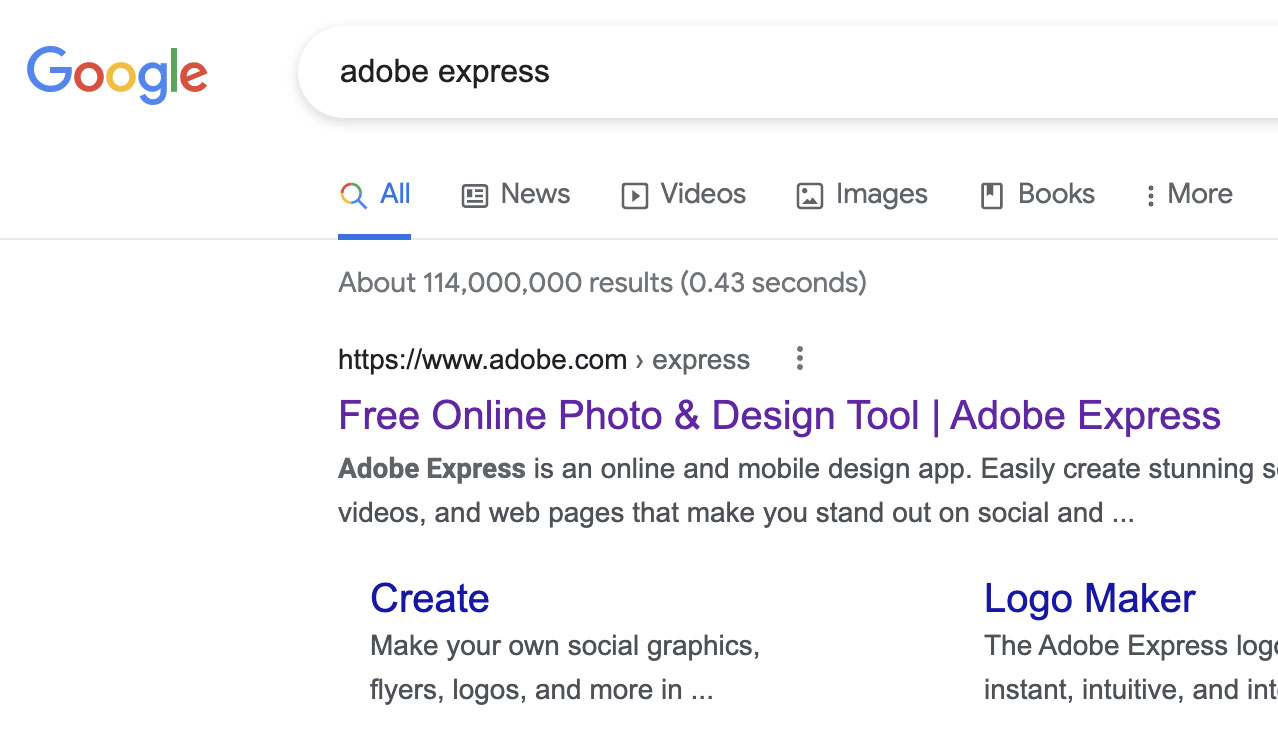
Task: Click the Google logo
Action: tap(117, 73)
